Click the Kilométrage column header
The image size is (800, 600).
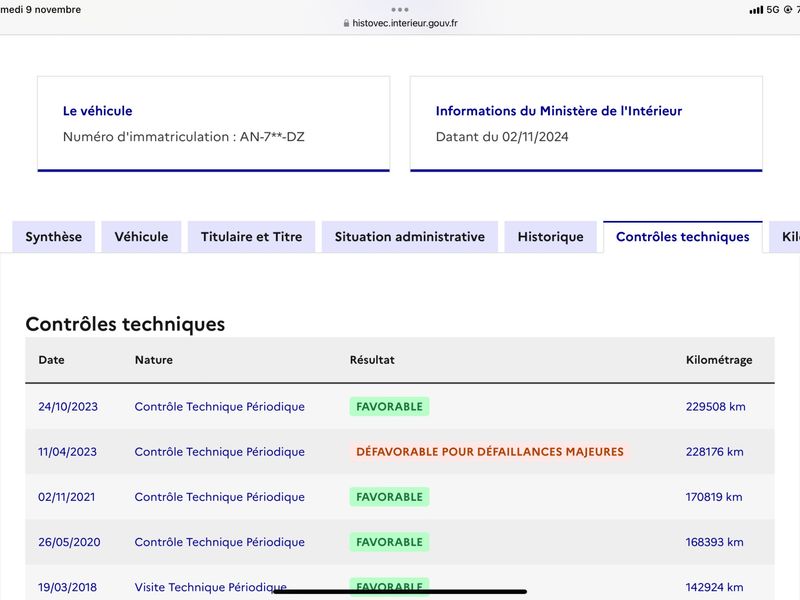tap(719, 360)
